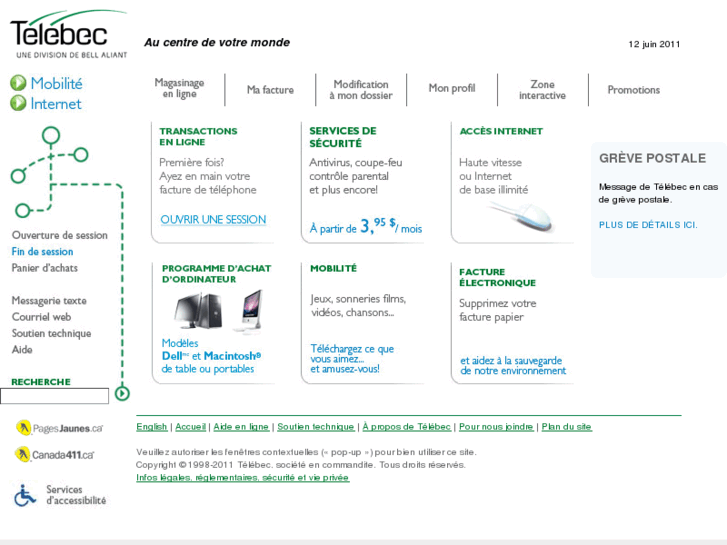
Task: Click the 12 juin 2011 date
Action: click(654, 44)
